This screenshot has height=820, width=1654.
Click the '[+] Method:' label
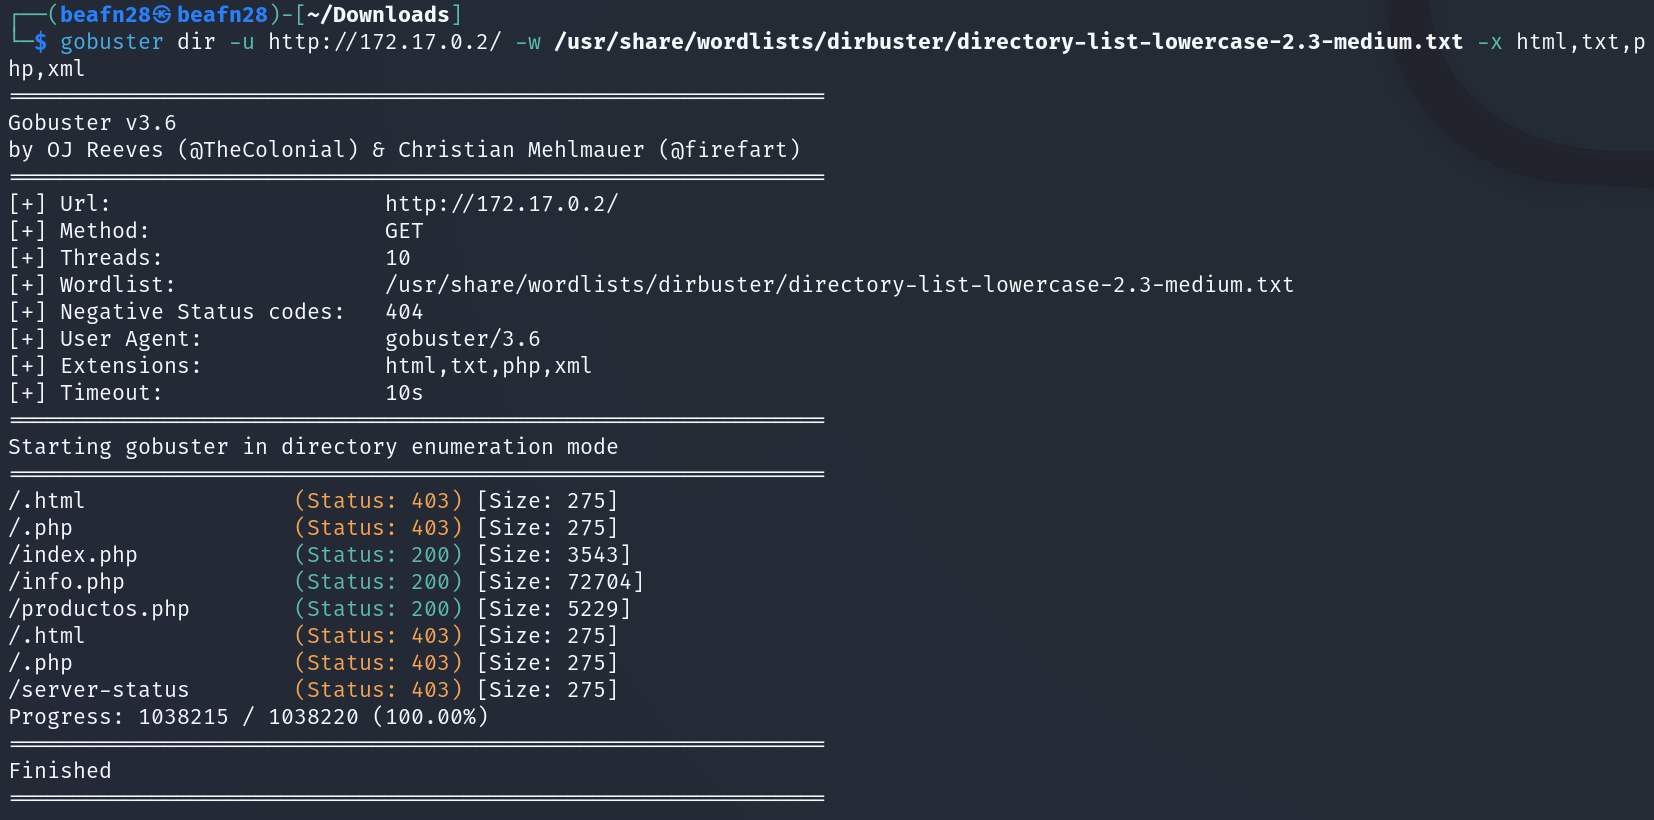[79, 231]
